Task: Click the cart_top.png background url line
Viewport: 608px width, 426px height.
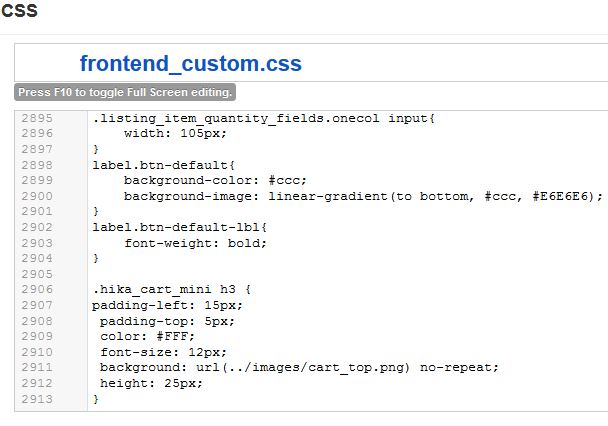Action: (x=298, y=368)
